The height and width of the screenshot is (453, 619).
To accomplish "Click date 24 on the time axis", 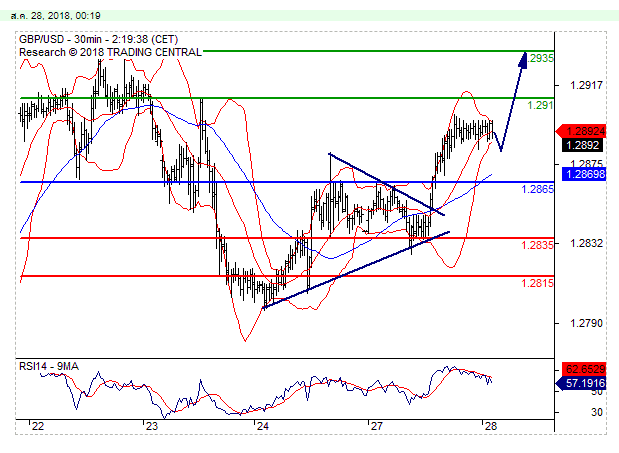I will (263, 426).
